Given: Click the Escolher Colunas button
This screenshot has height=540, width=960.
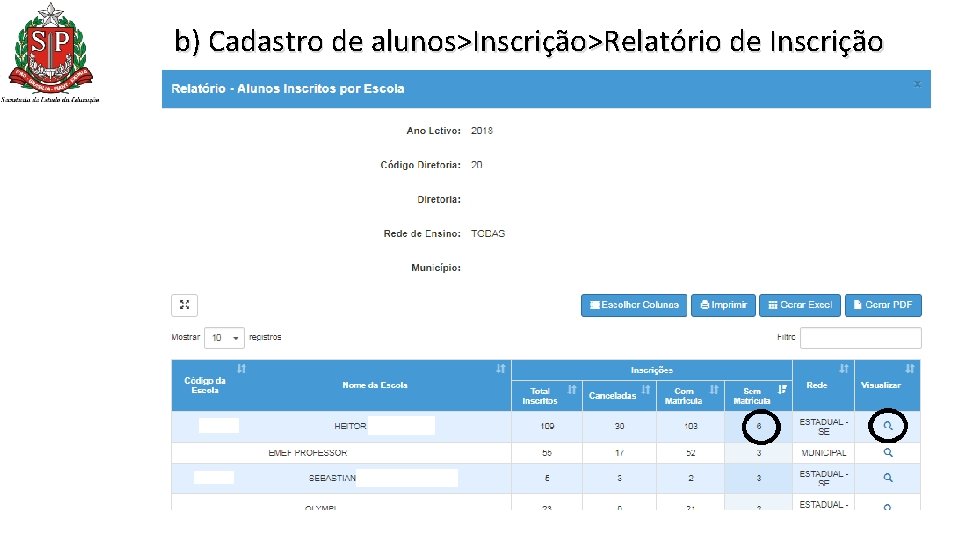Looking at the screenshot, I should click(x=634, y=305).
